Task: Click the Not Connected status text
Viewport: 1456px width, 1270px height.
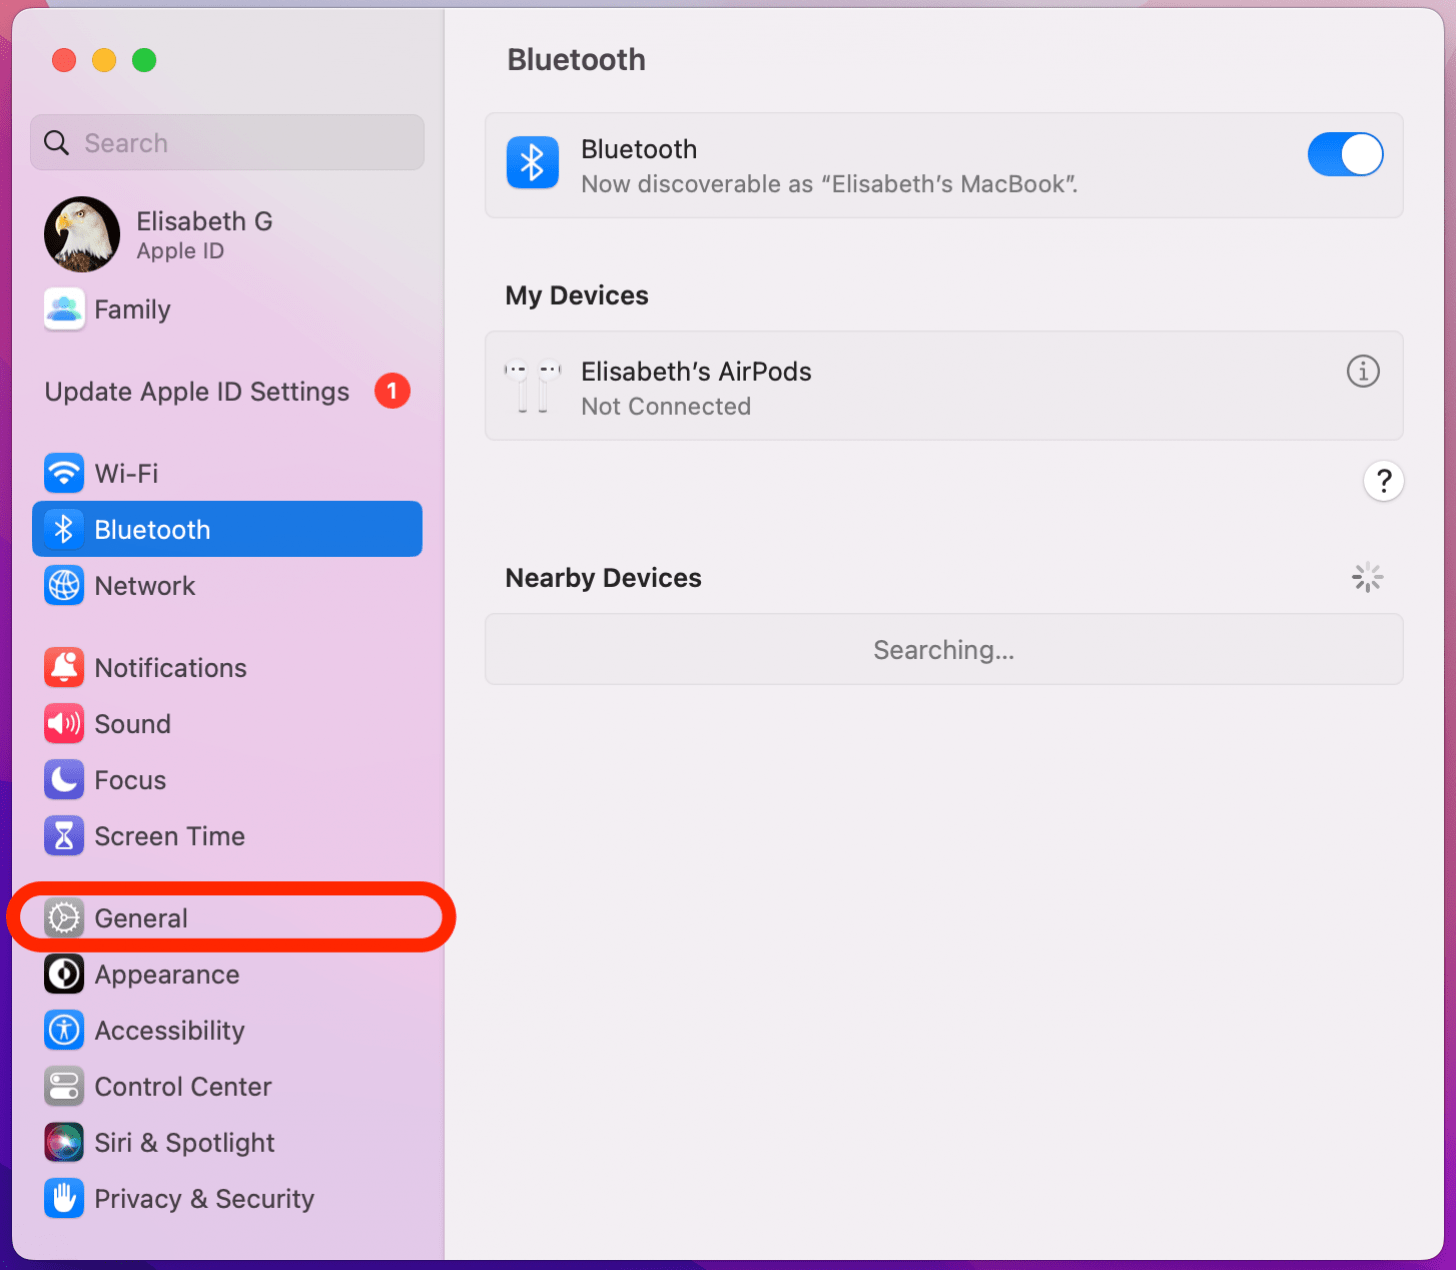Action: [666, 406]
